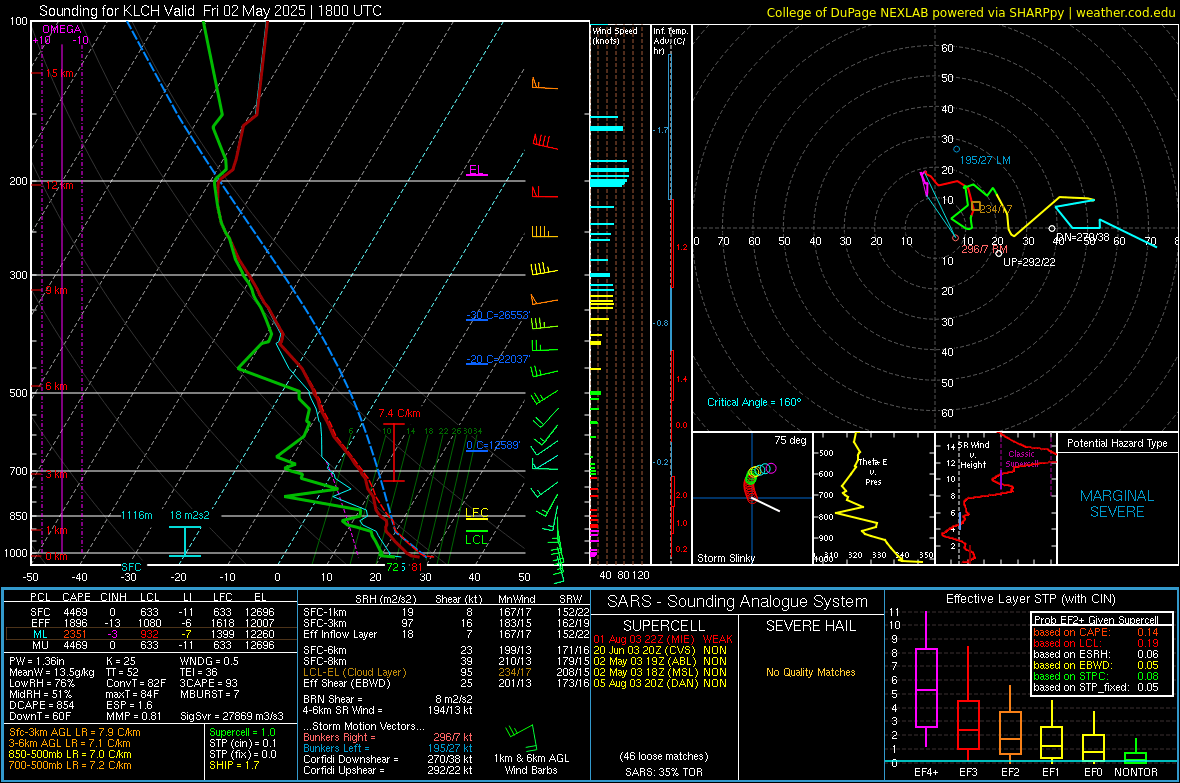
Task: Click the 'Inf. Temp. Adv.' panel header
Action: (670, 41)
